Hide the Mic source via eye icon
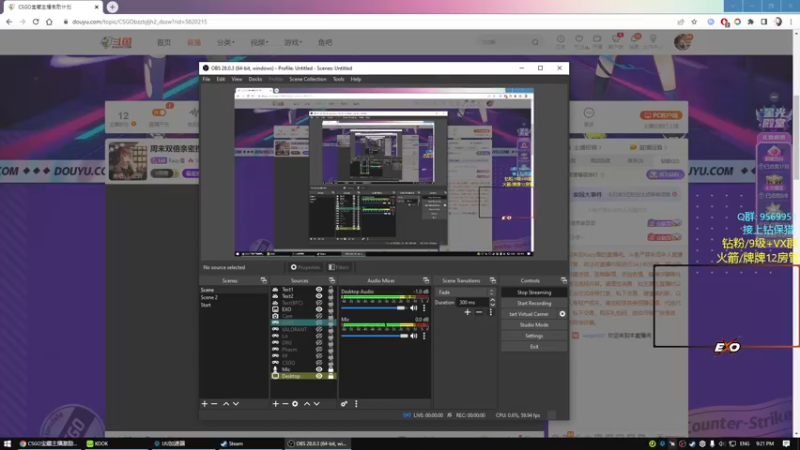800x450 pixels. [x=319, y=369]
